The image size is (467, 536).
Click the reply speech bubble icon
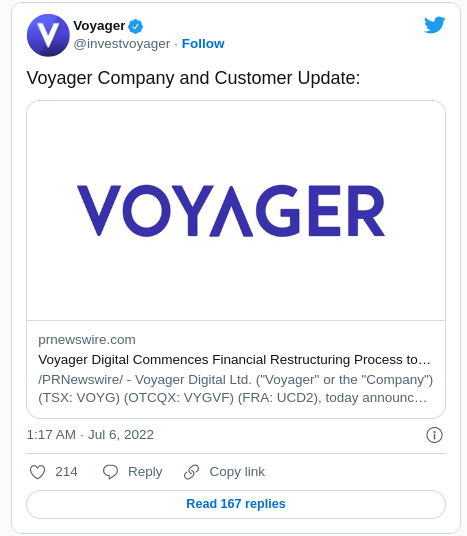click(x=110, y=472)
